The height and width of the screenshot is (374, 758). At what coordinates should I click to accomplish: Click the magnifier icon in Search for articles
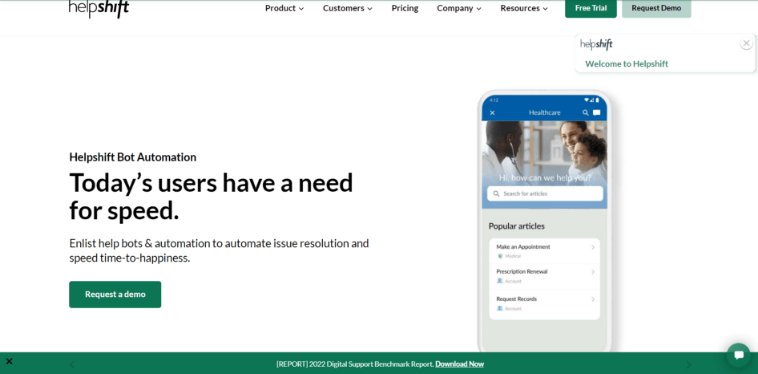[x=496, y=194]
